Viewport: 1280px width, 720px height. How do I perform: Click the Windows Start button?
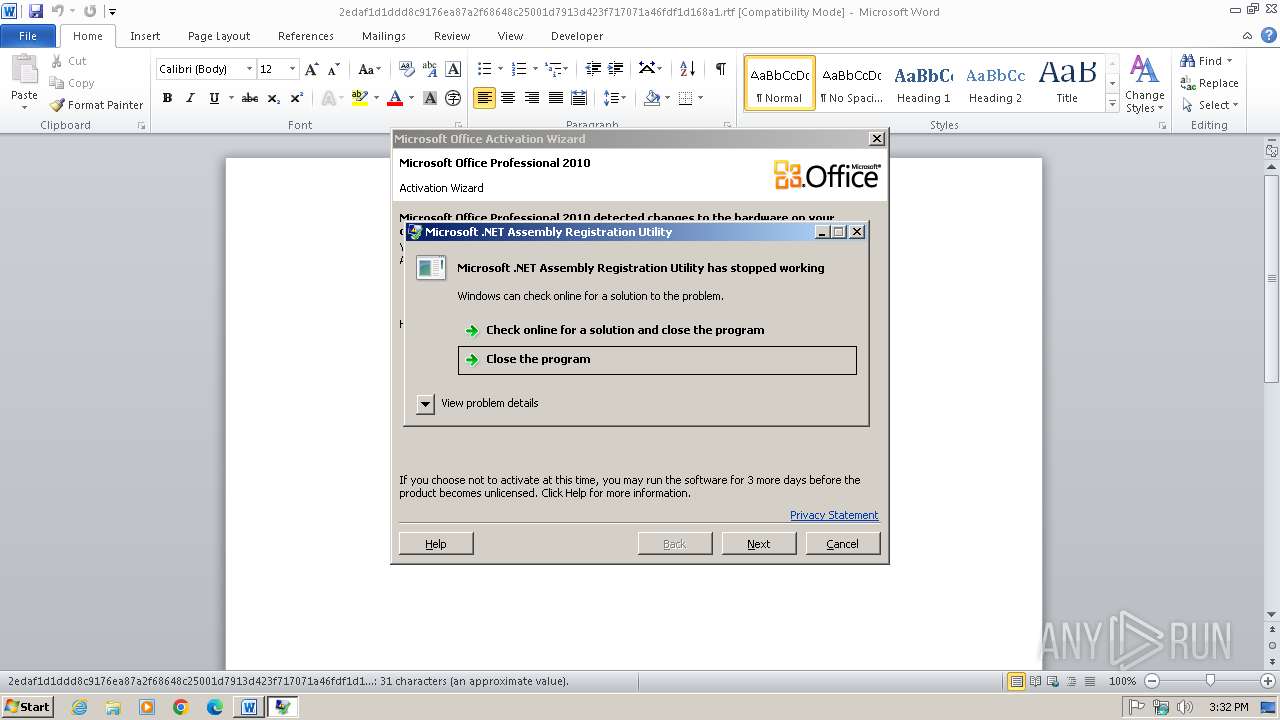pos(27,707)
